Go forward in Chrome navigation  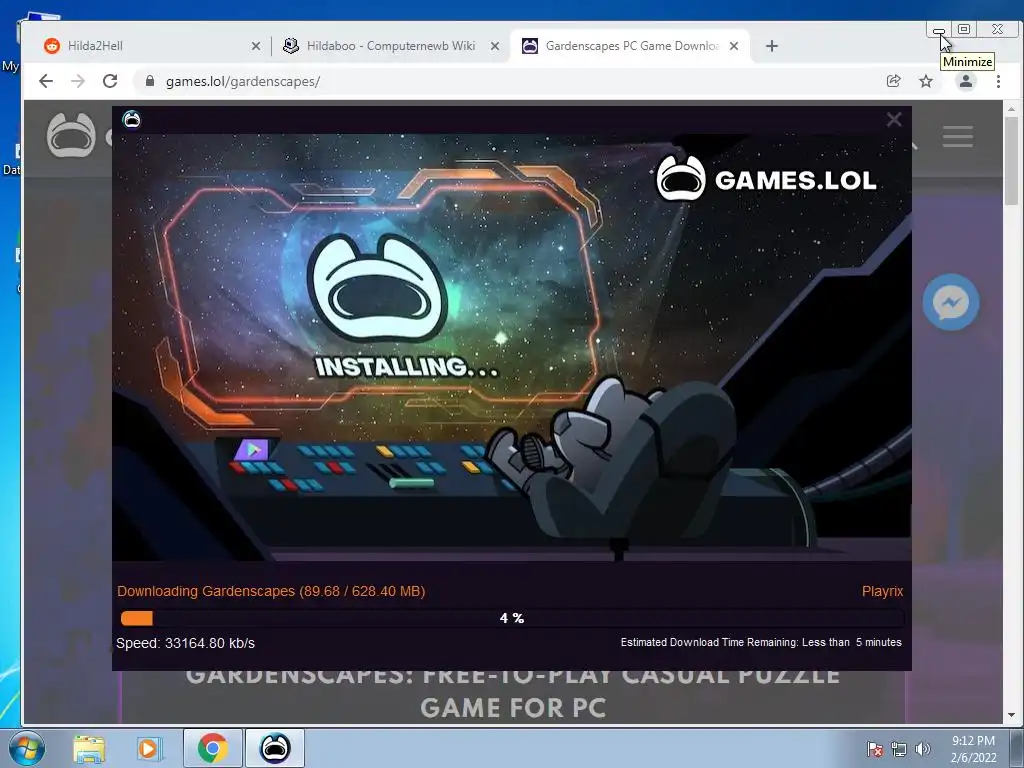tap(78, 81)
